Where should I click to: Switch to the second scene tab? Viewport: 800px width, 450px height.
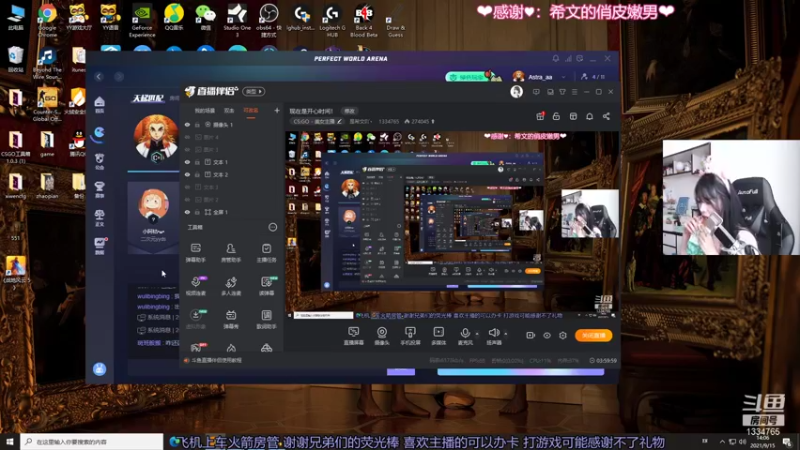click(229, 111)
